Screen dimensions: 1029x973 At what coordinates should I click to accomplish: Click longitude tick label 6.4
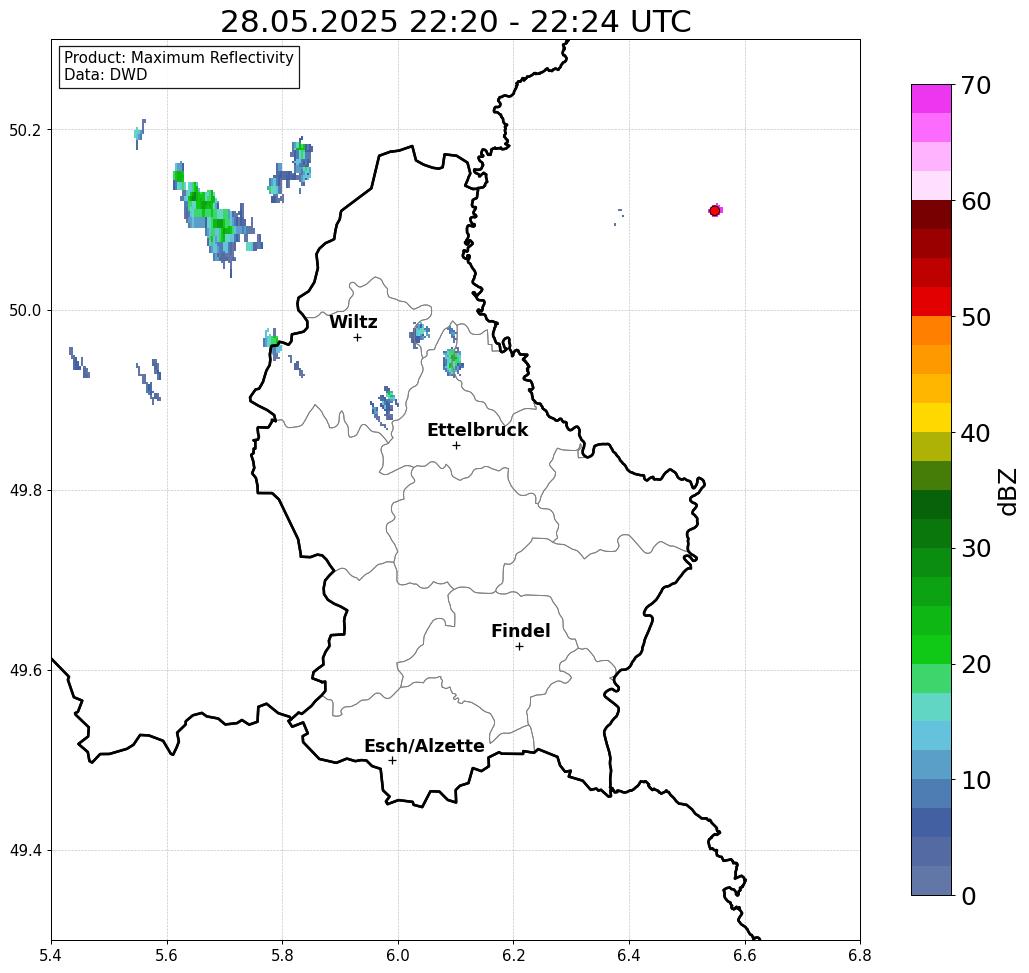click(629, 955)
